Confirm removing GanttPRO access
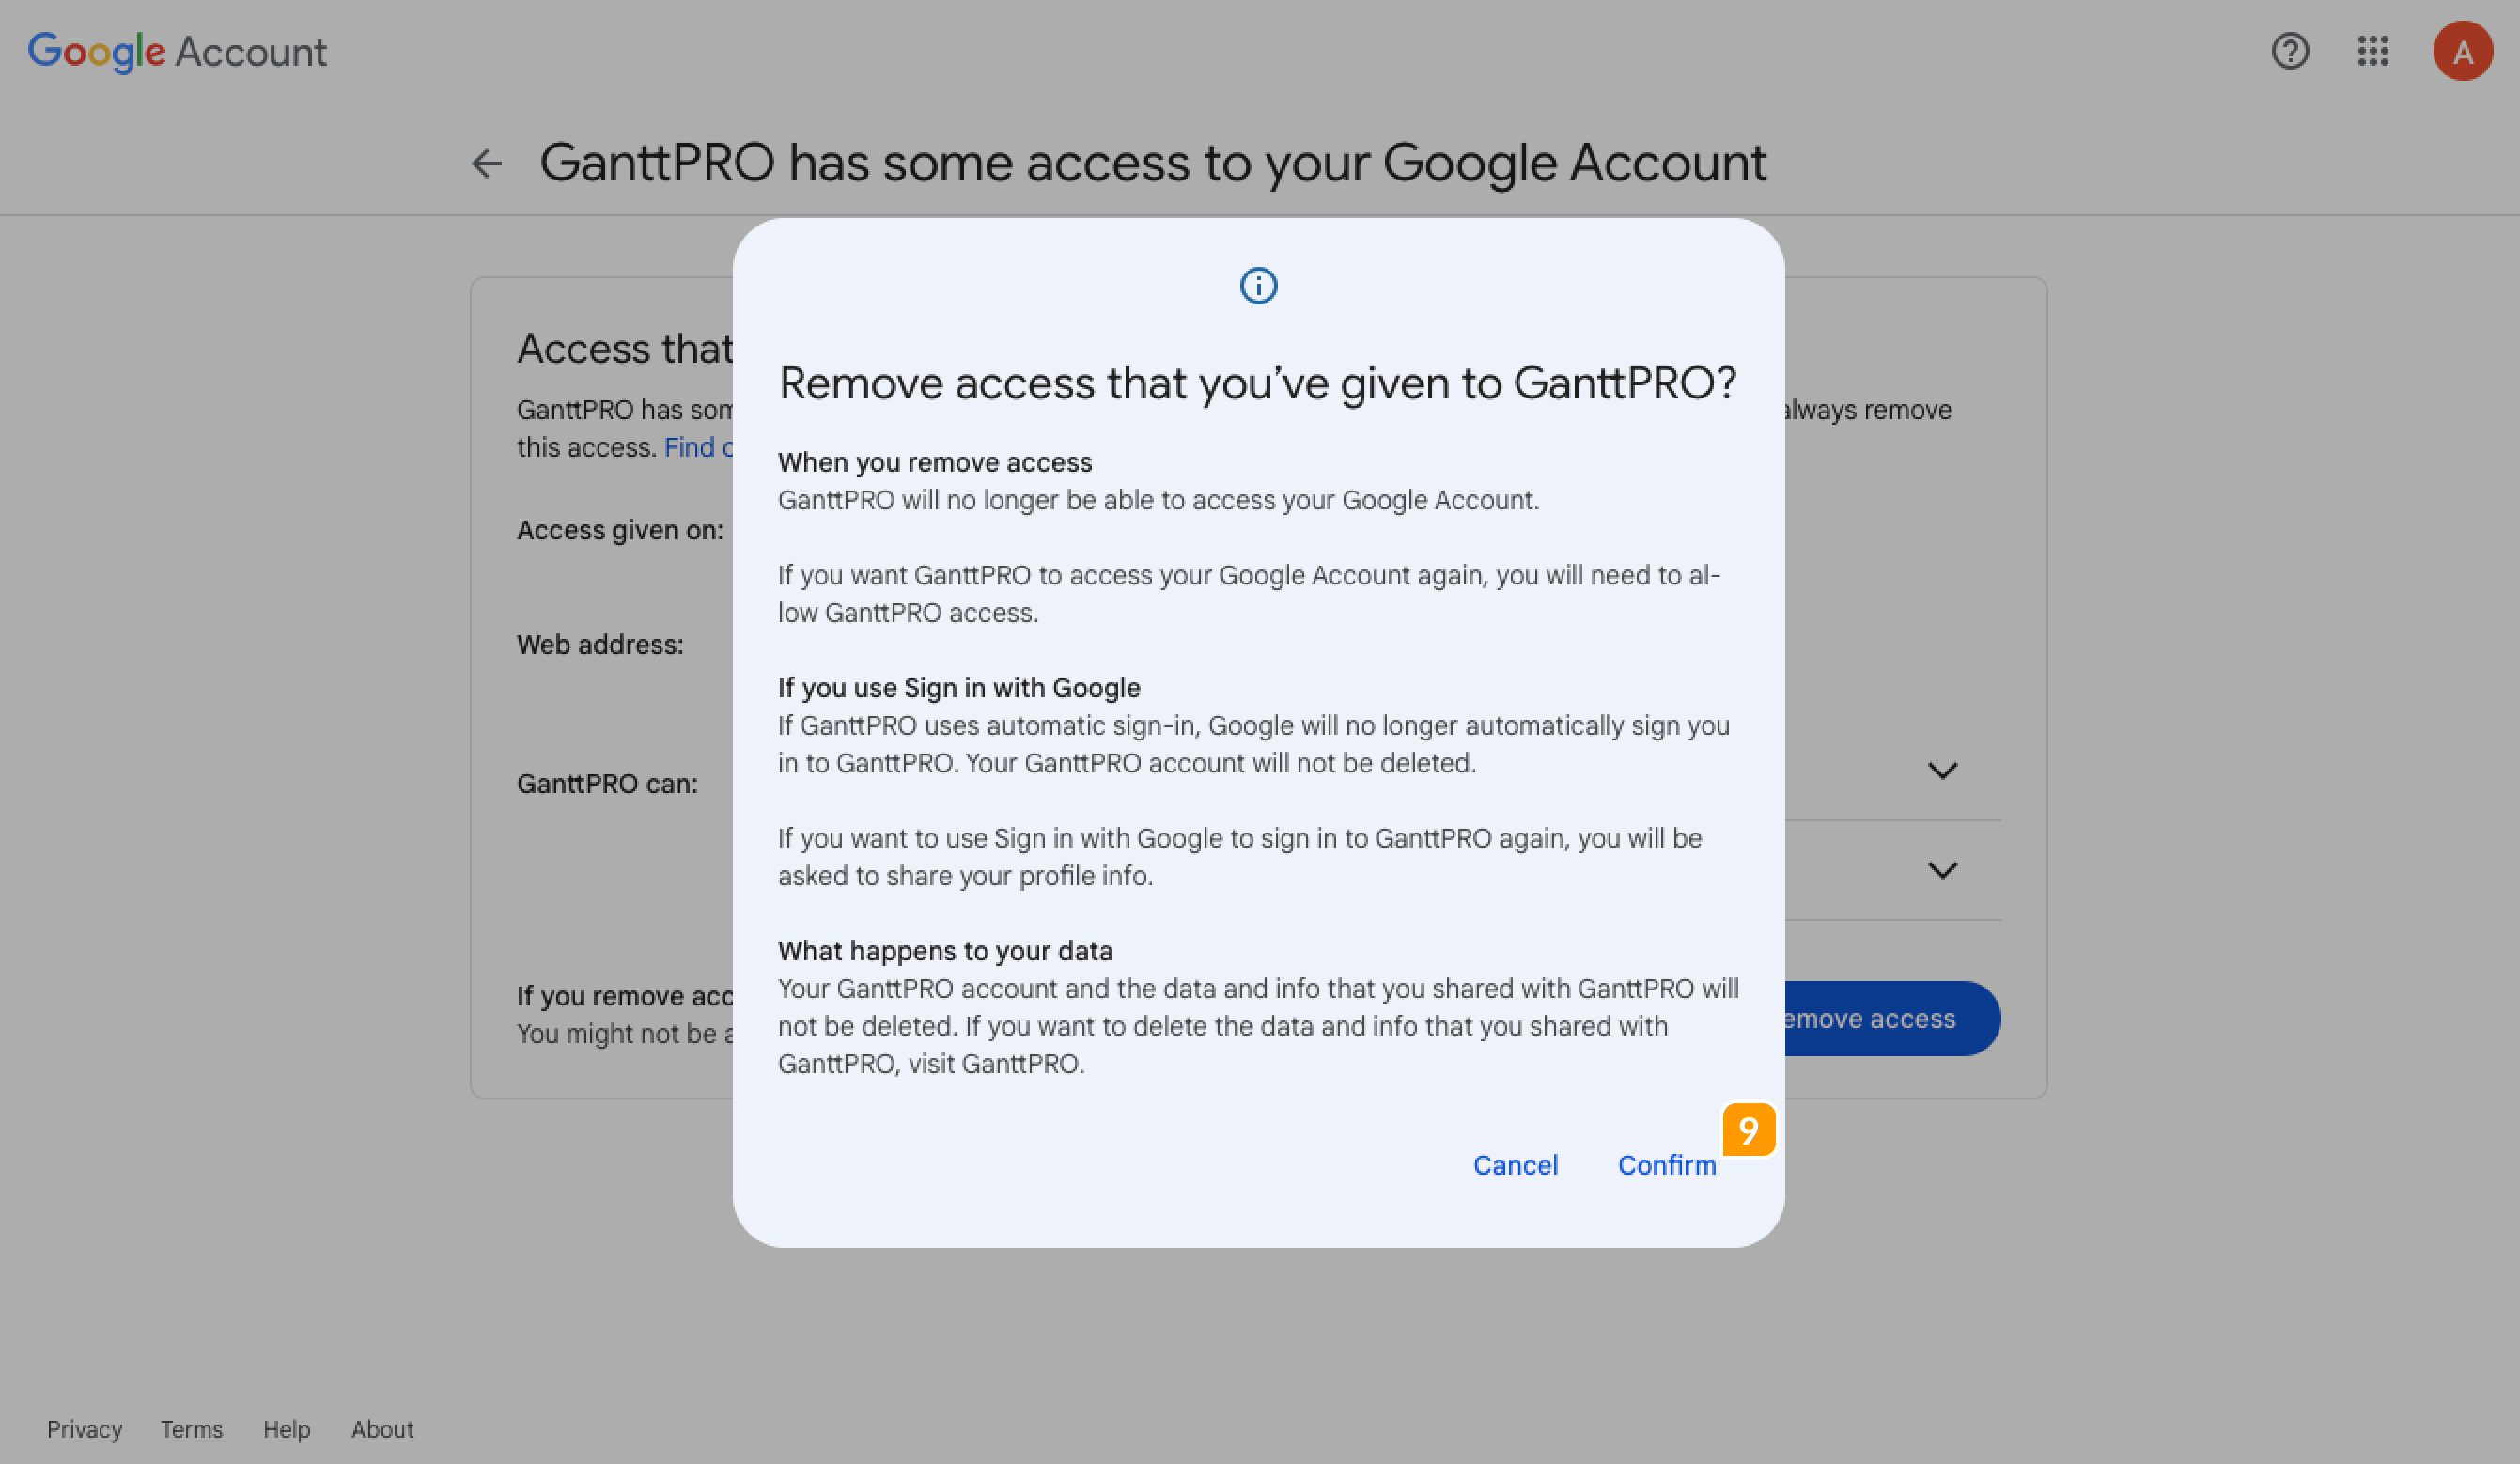This screenshot has height=1464, width=2520. click(x=1667, y=1165)
